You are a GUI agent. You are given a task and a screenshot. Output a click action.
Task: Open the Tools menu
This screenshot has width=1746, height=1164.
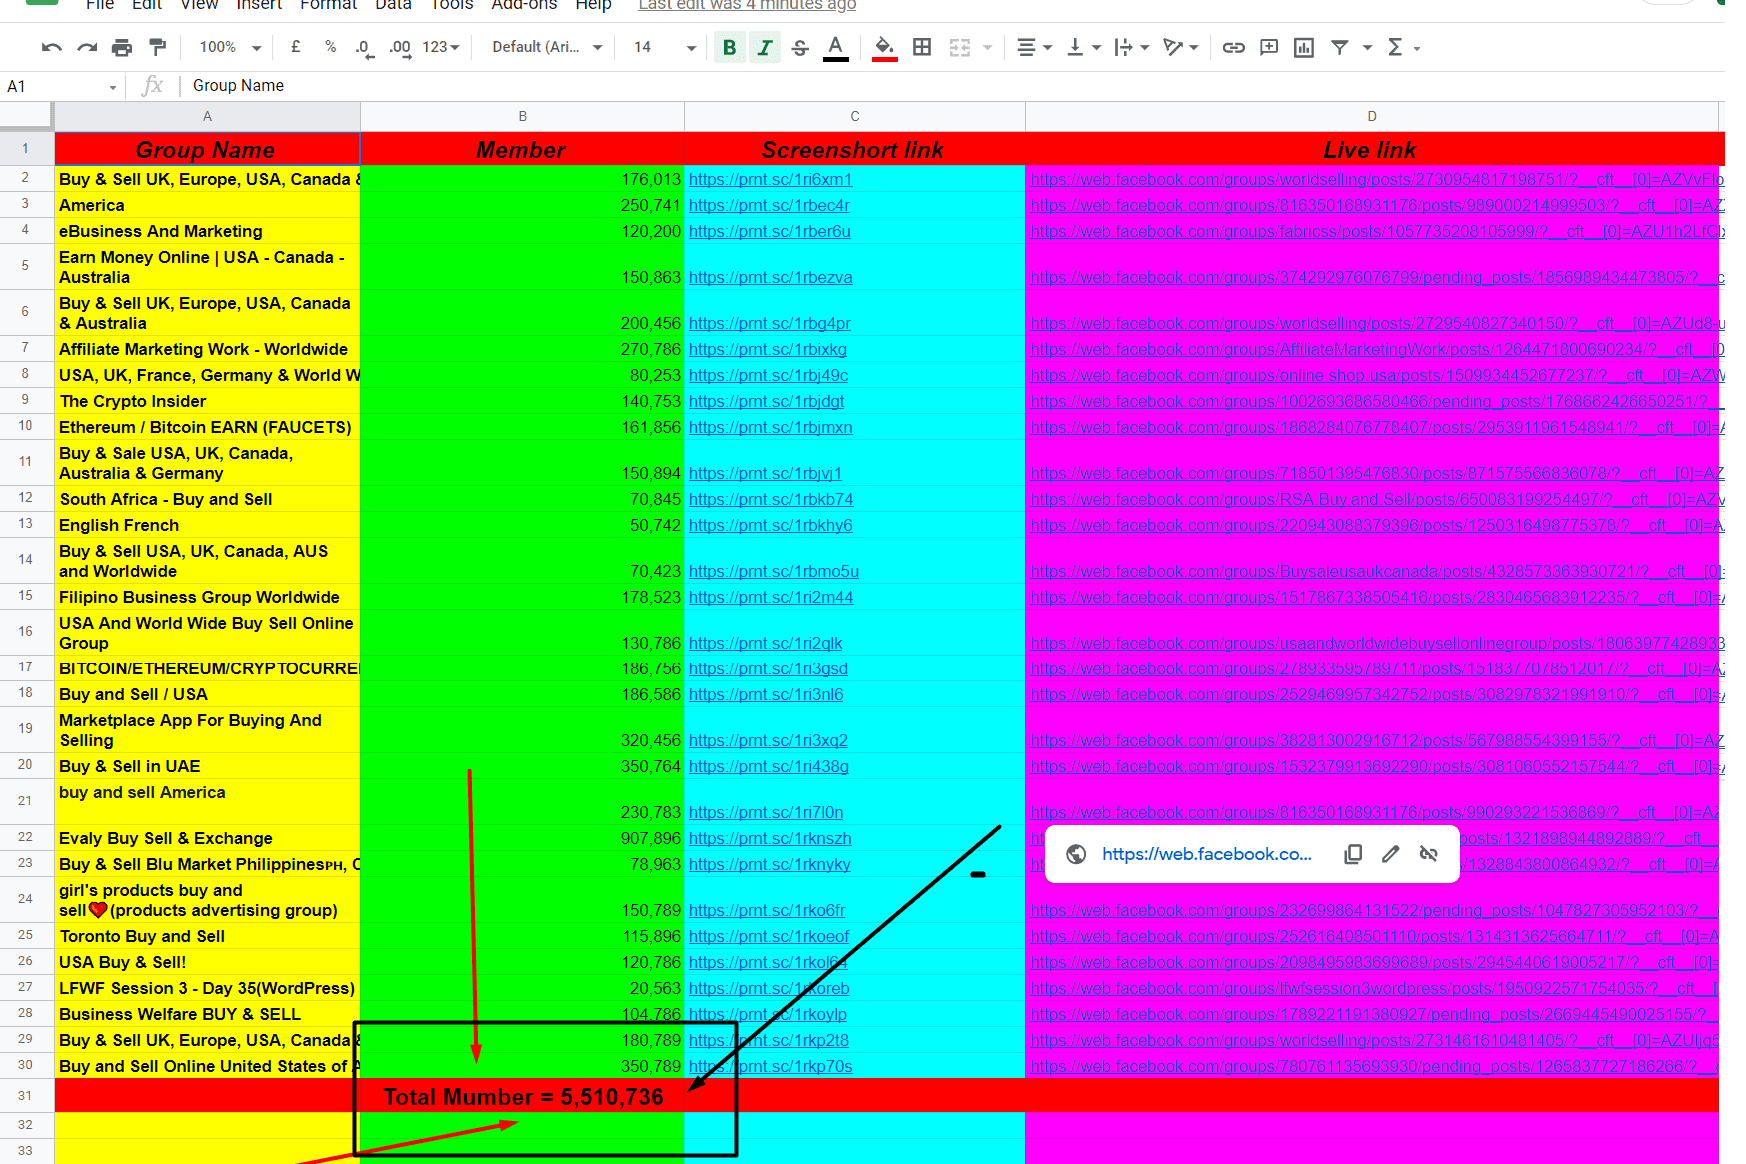[451, 5]
